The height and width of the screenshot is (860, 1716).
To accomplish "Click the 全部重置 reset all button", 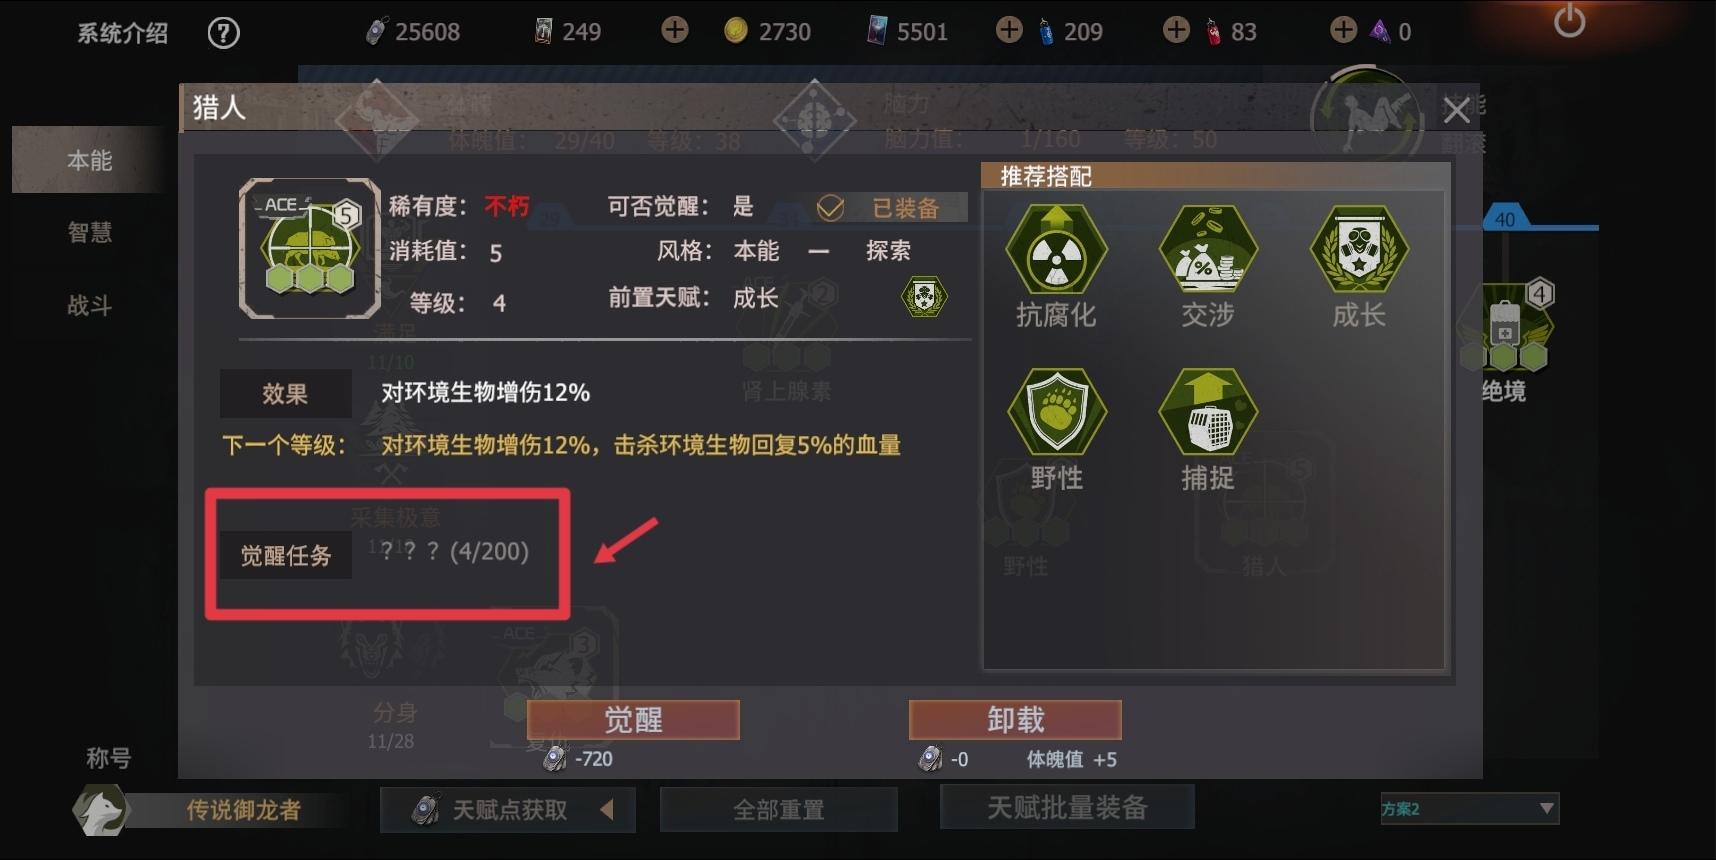I will pos(778,809).
